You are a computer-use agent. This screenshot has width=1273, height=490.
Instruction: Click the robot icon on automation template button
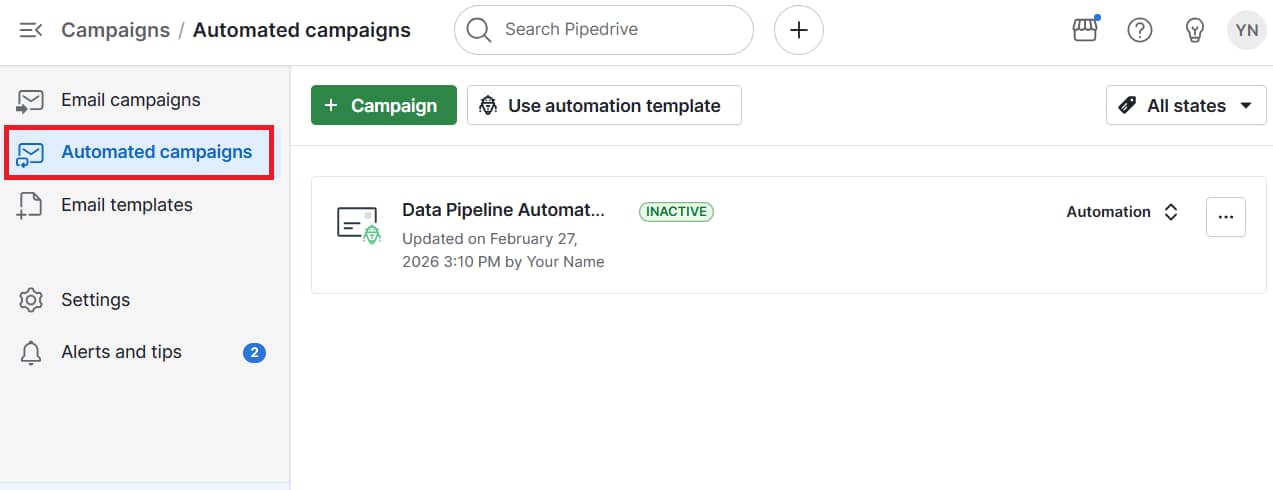coord(488,105)
